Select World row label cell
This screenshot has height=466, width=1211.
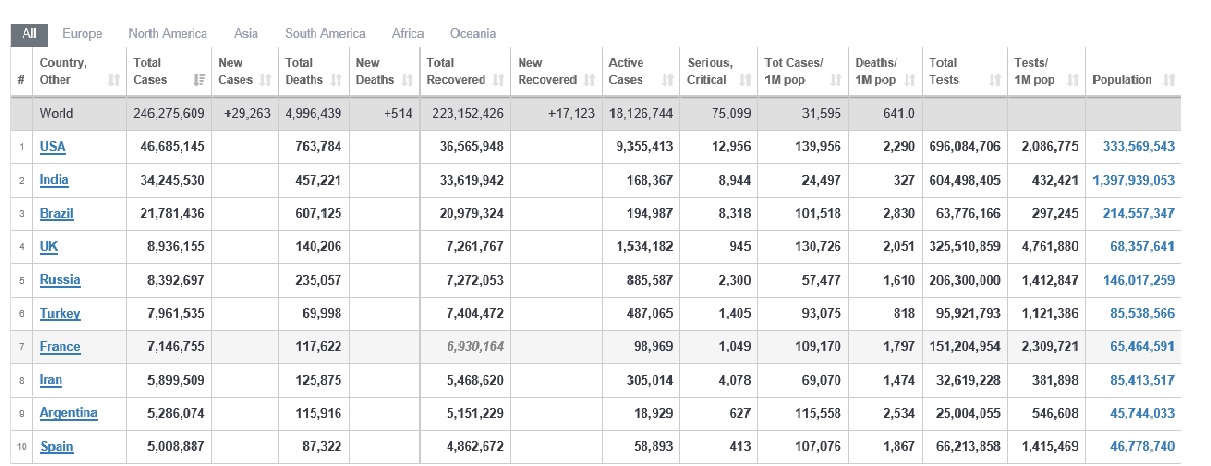(x=78, y=114)
